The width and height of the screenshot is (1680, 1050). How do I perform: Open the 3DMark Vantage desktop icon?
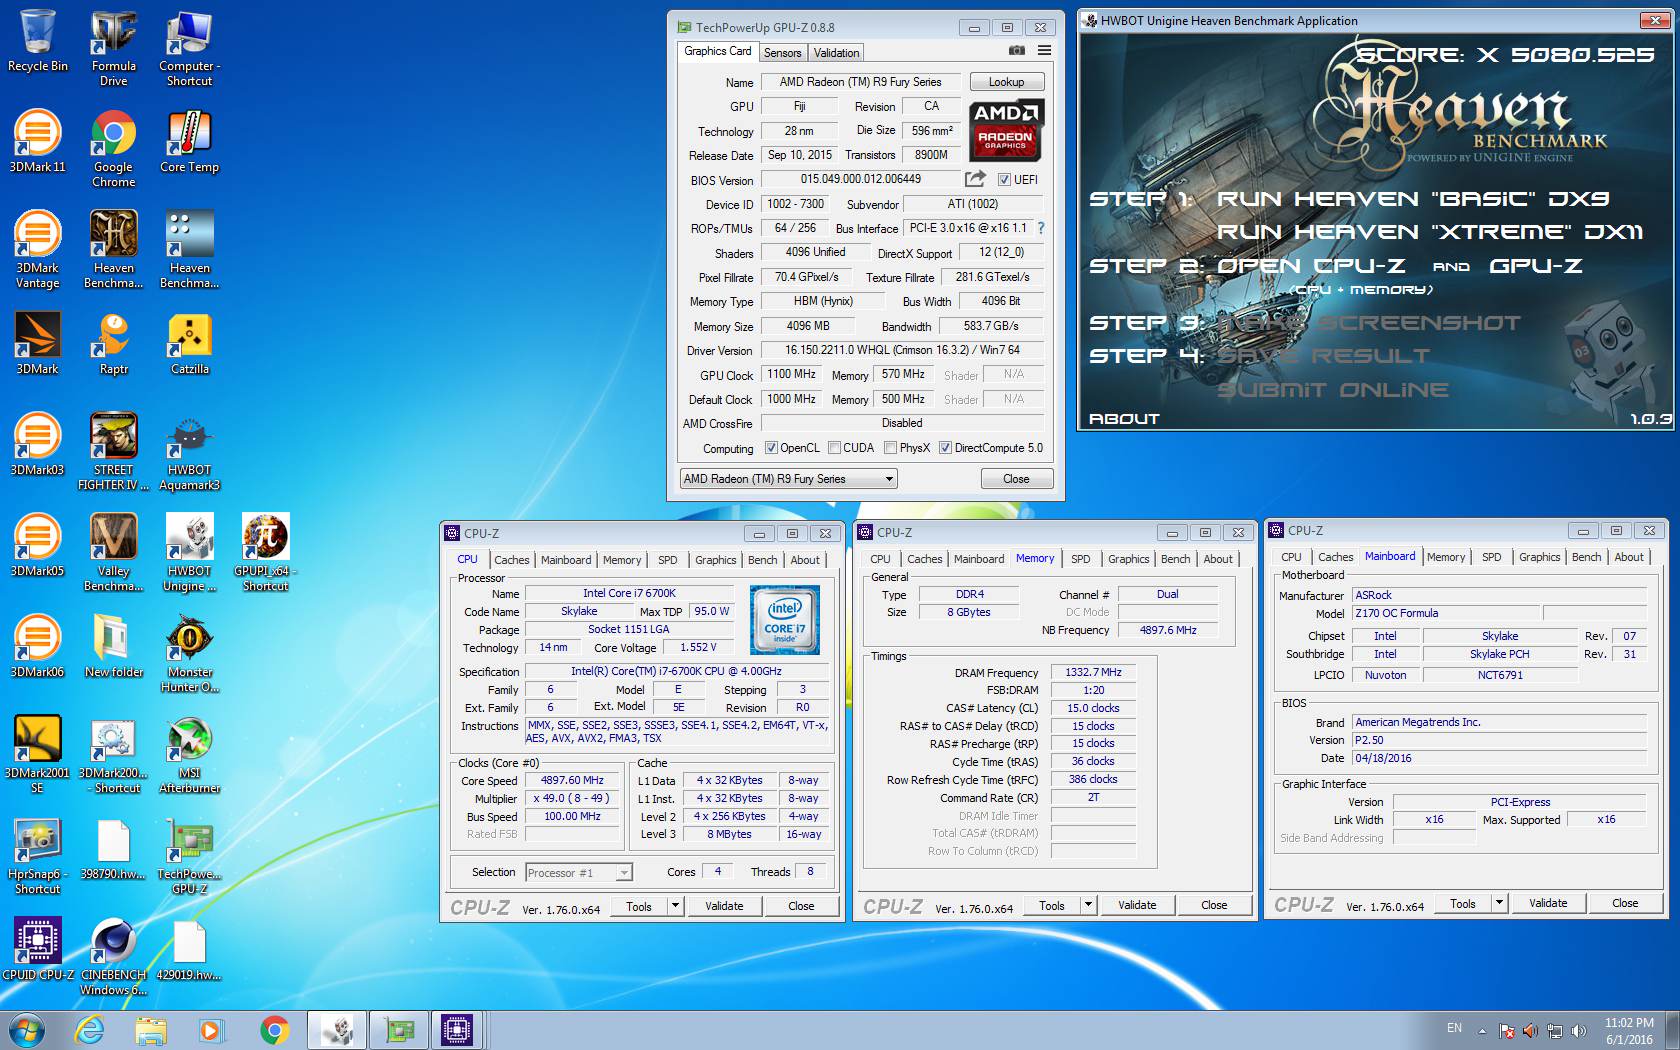(x=38, y=250)
